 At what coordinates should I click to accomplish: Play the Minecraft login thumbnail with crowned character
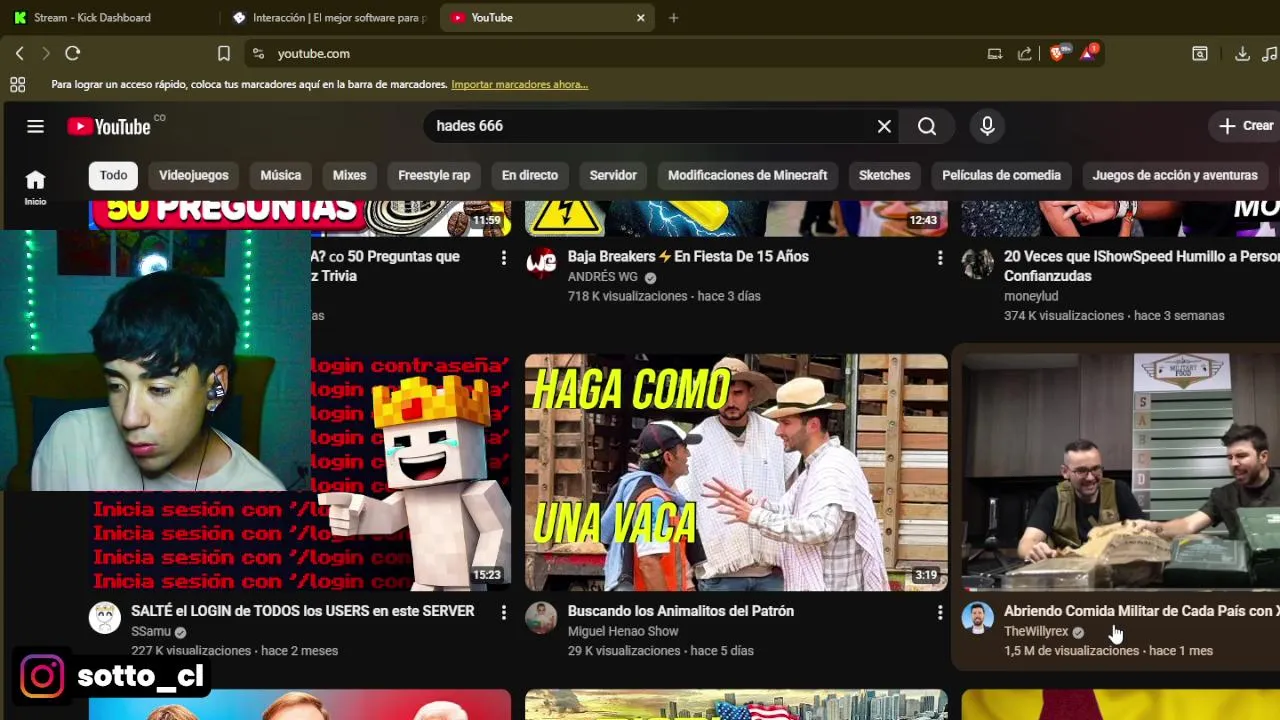(410, 472)
